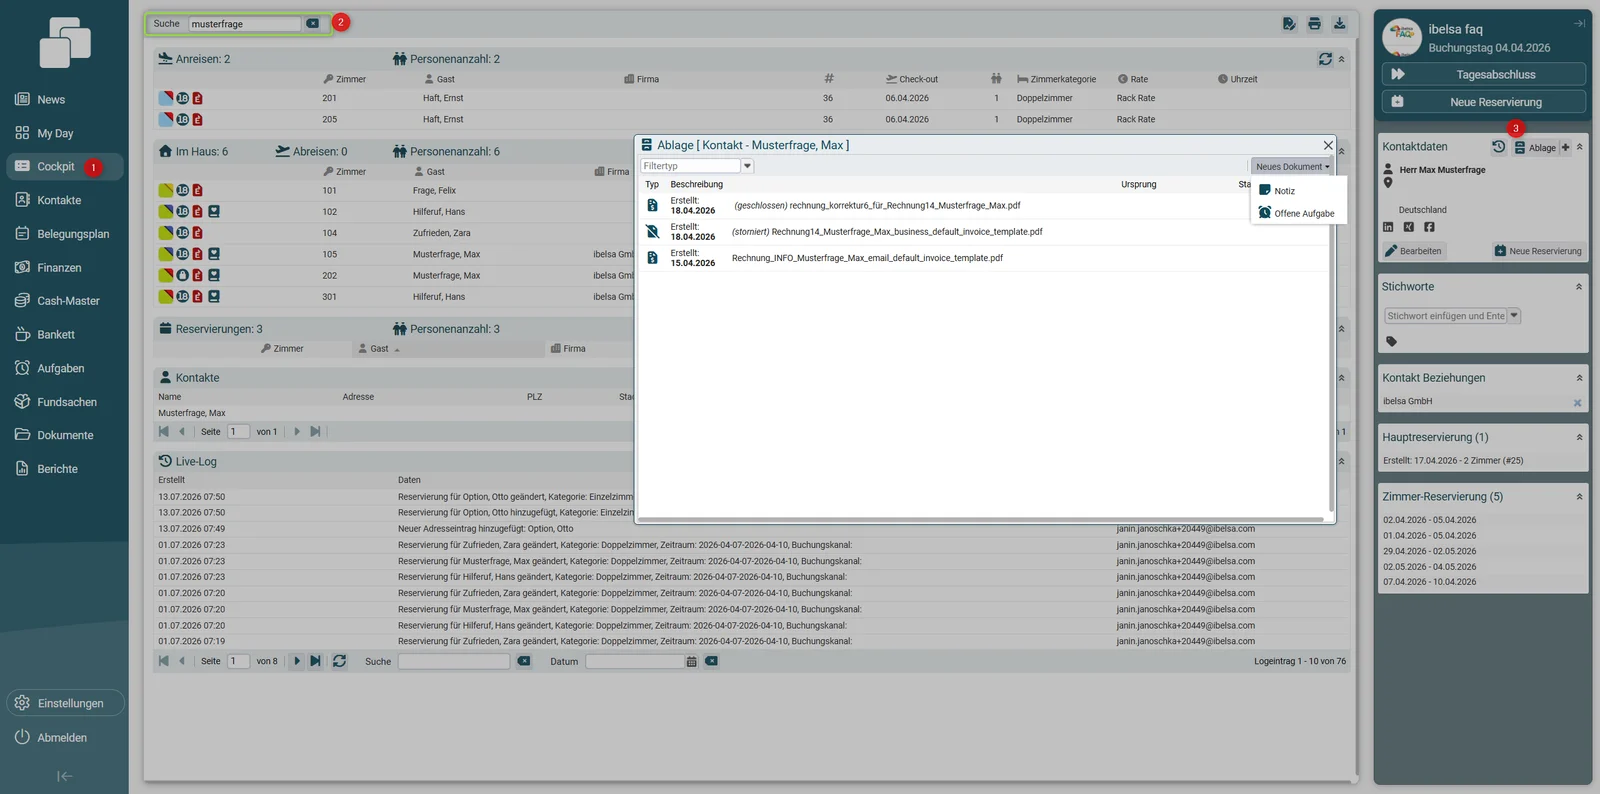Click the print icon in the top toolbar
1600x794 pixels.
[1314, 24]
